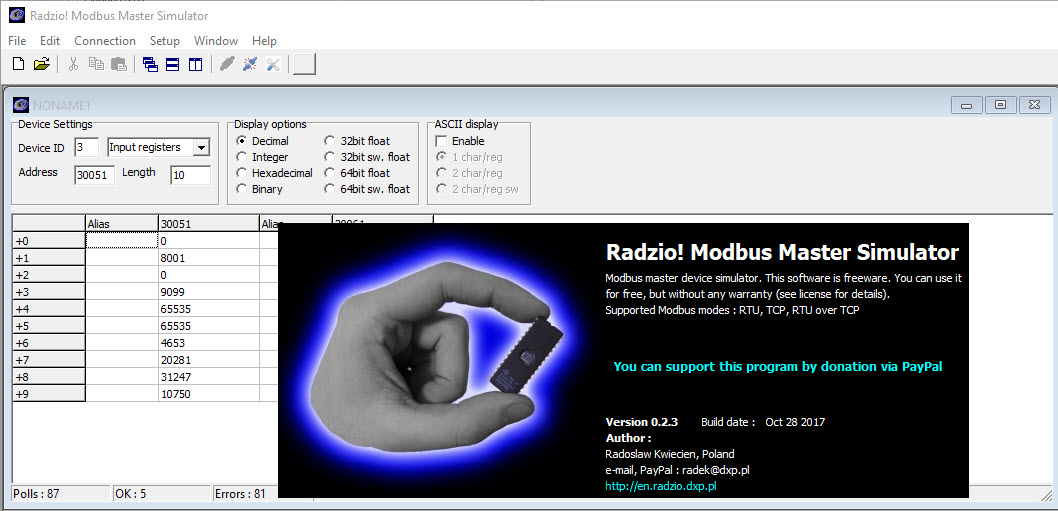Click the first Alias column header

pyautogui.click(x=121, y=223)
